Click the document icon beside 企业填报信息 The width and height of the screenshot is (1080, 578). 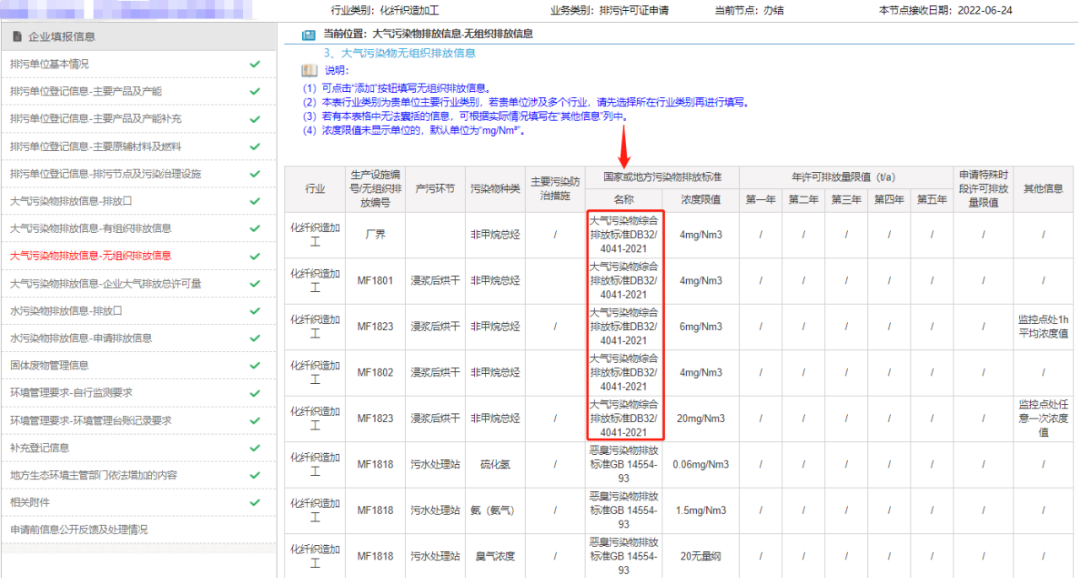(x=16, y=37)
